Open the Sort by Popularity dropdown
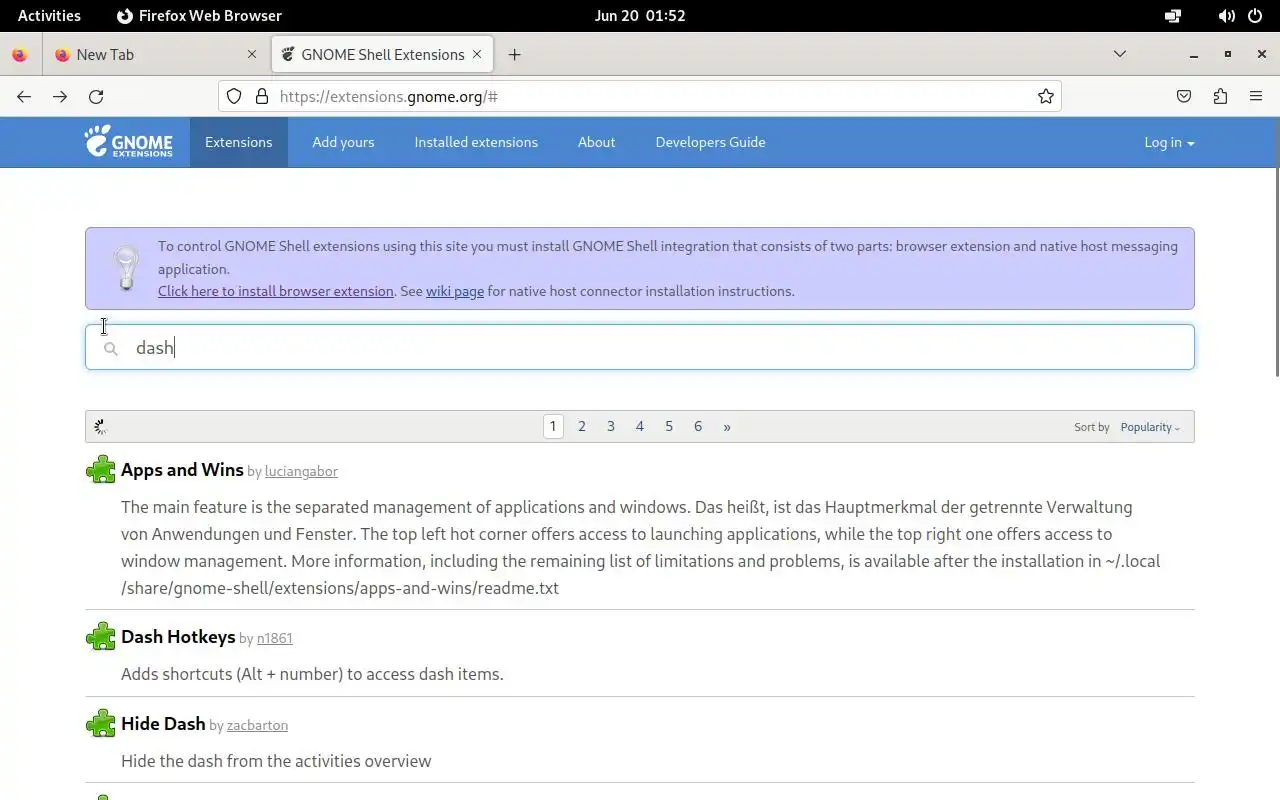The height and width of the screenshot is (800, 1280). point(1150,427)
